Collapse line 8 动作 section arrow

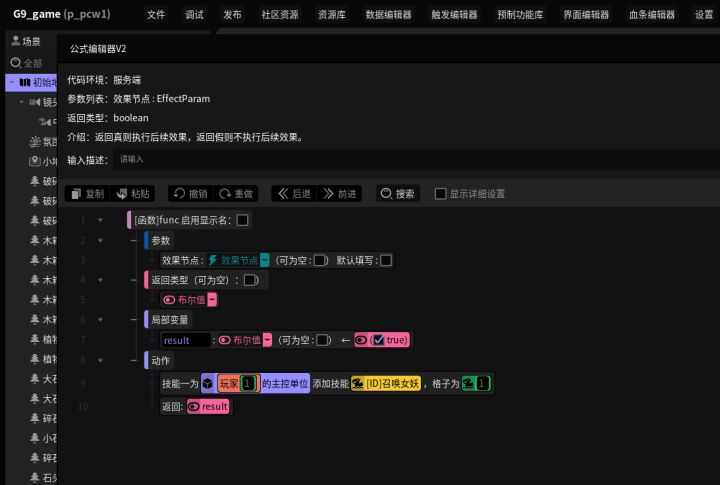(100, 361)
